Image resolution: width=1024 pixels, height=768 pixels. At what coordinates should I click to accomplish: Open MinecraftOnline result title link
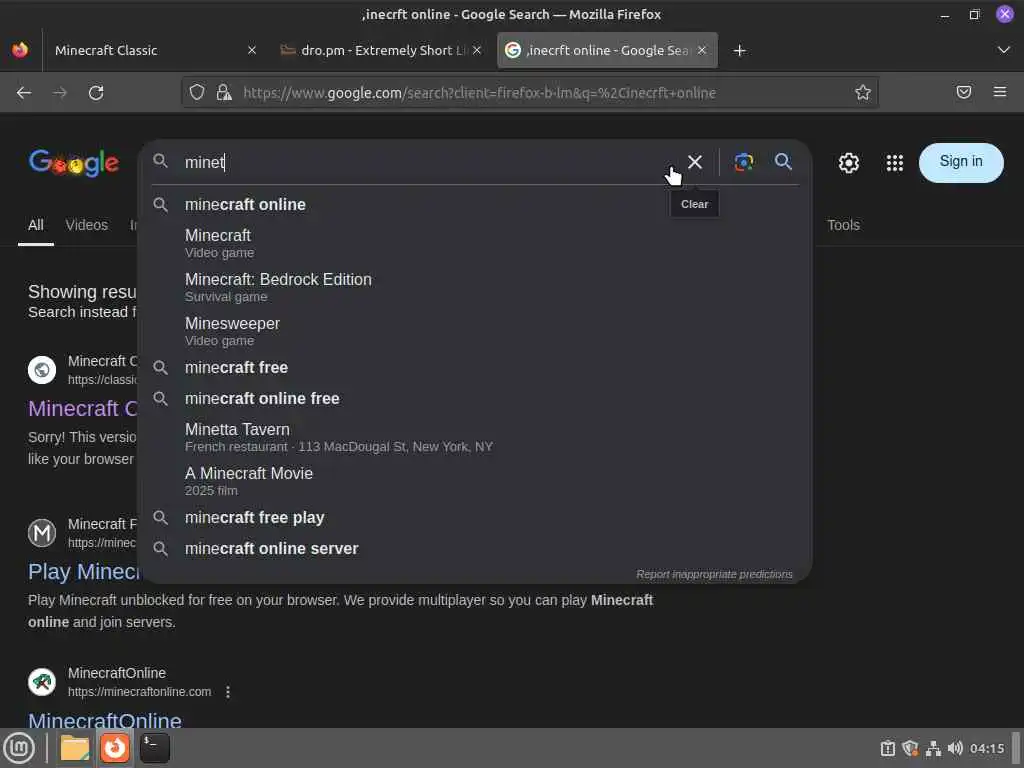[104, 720]
